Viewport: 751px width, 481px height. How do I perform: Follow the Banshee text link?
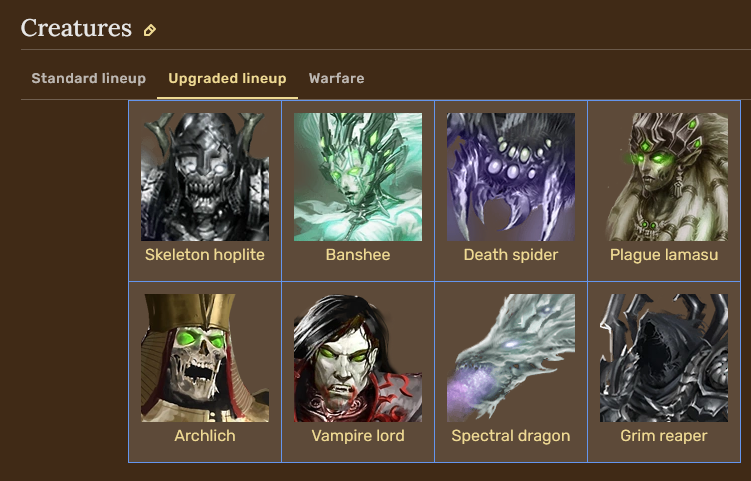click(x=358, y=254)
